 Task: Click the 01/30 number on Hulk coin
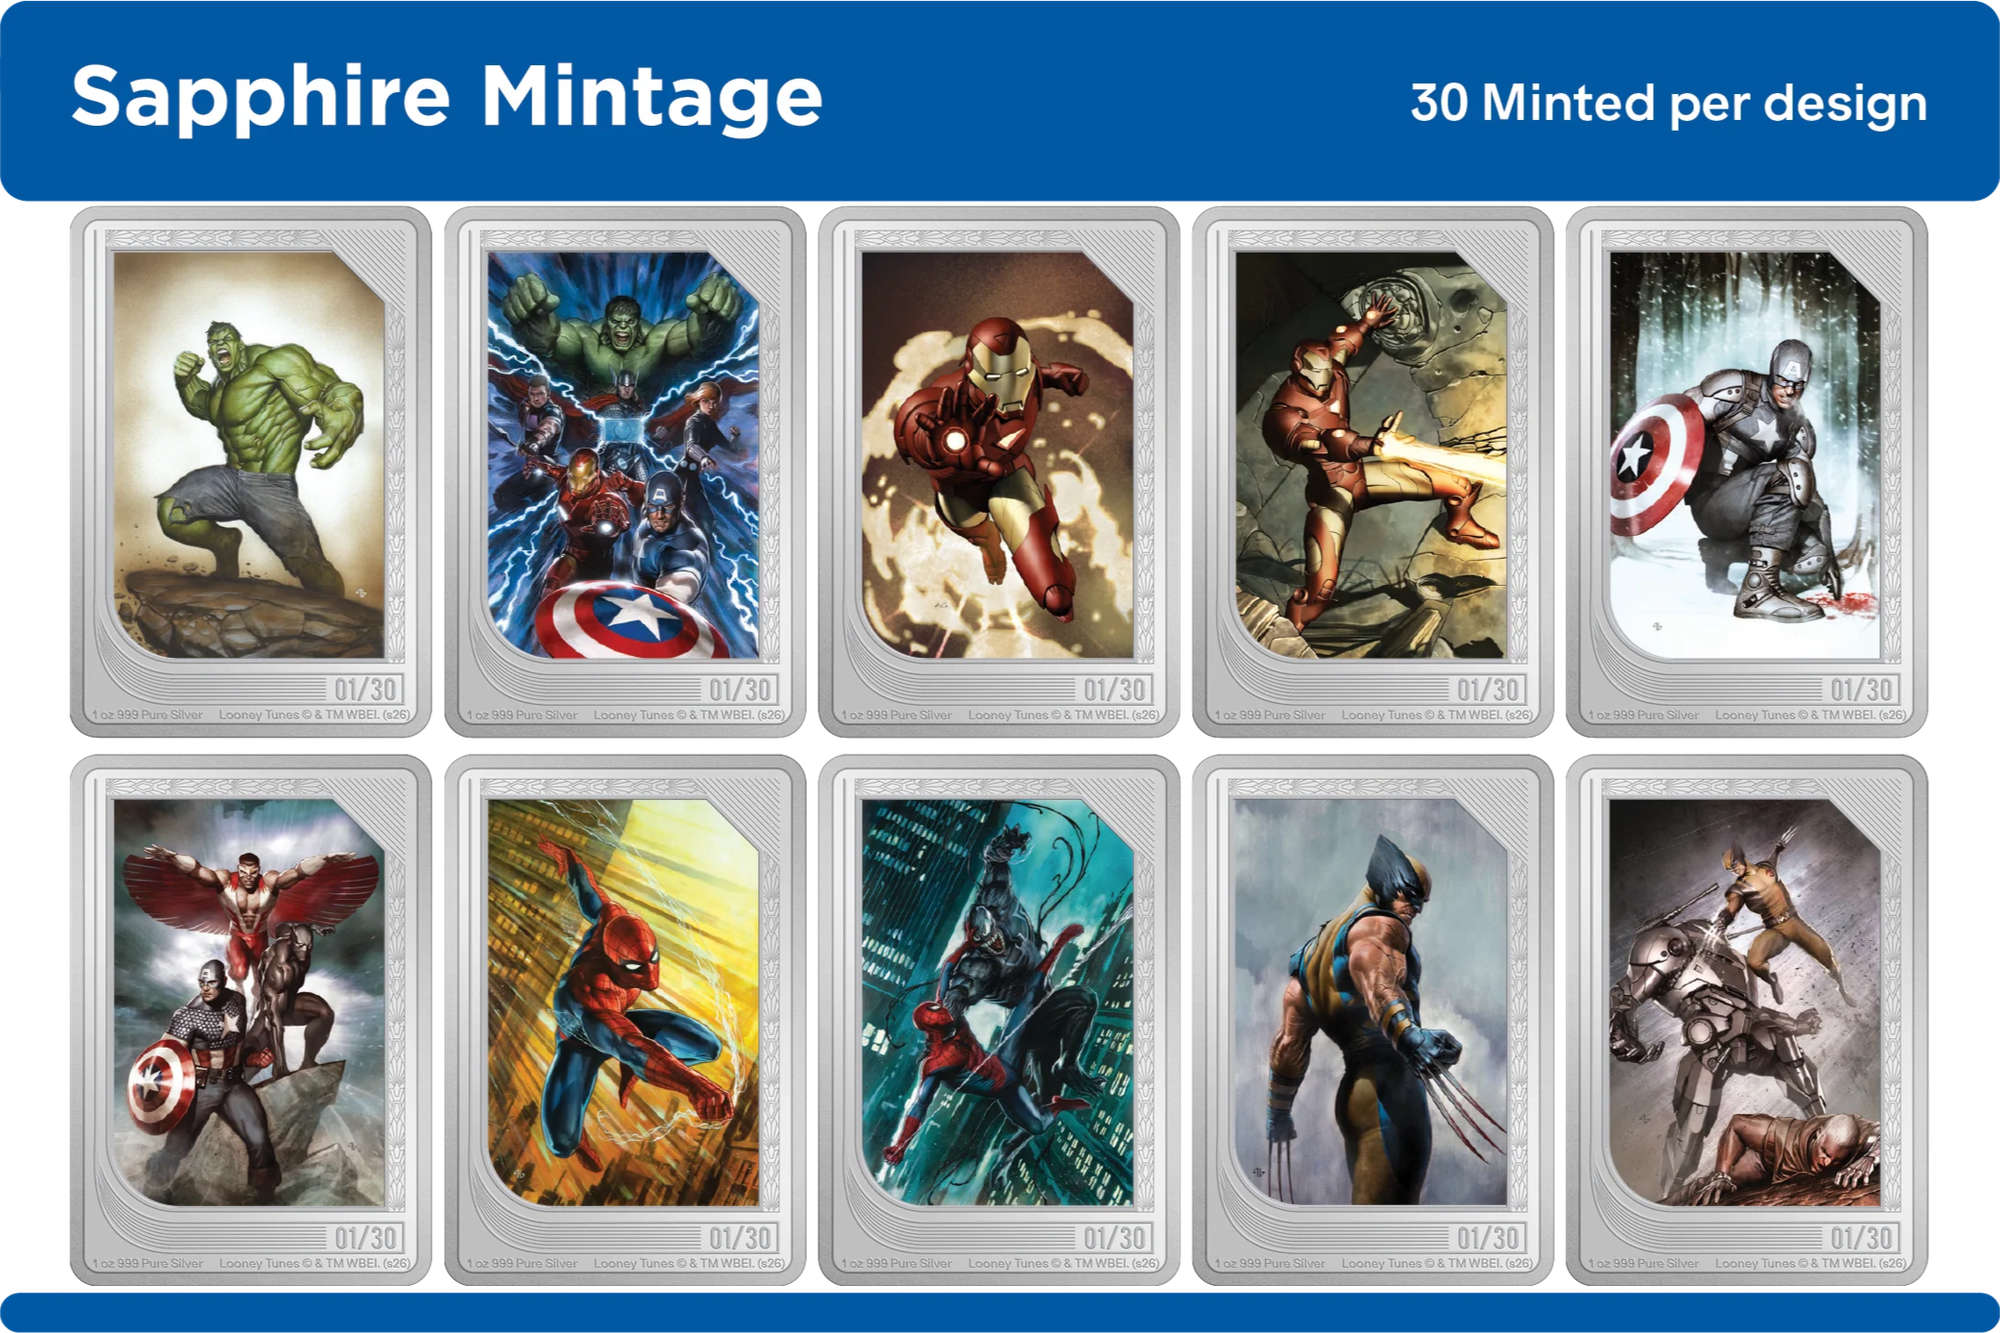[366, 689]
